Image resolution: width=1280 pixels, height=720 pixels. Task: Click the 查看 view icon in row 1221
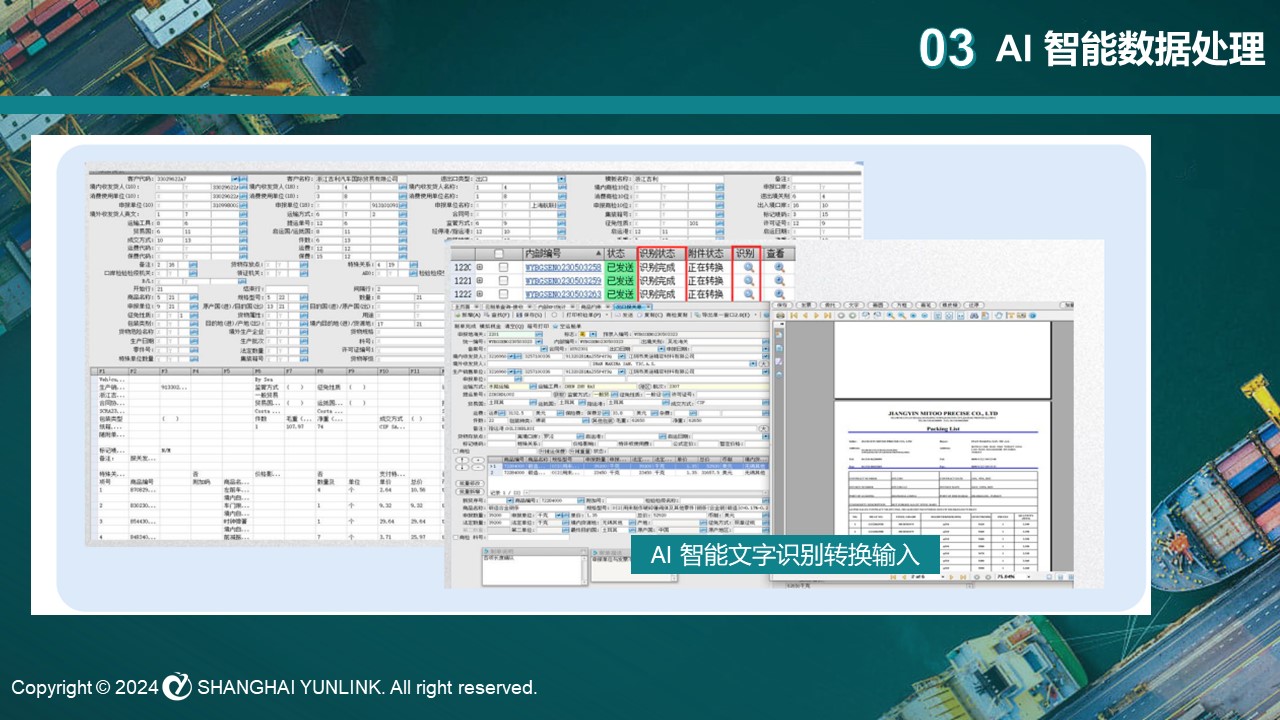[779, 281]
